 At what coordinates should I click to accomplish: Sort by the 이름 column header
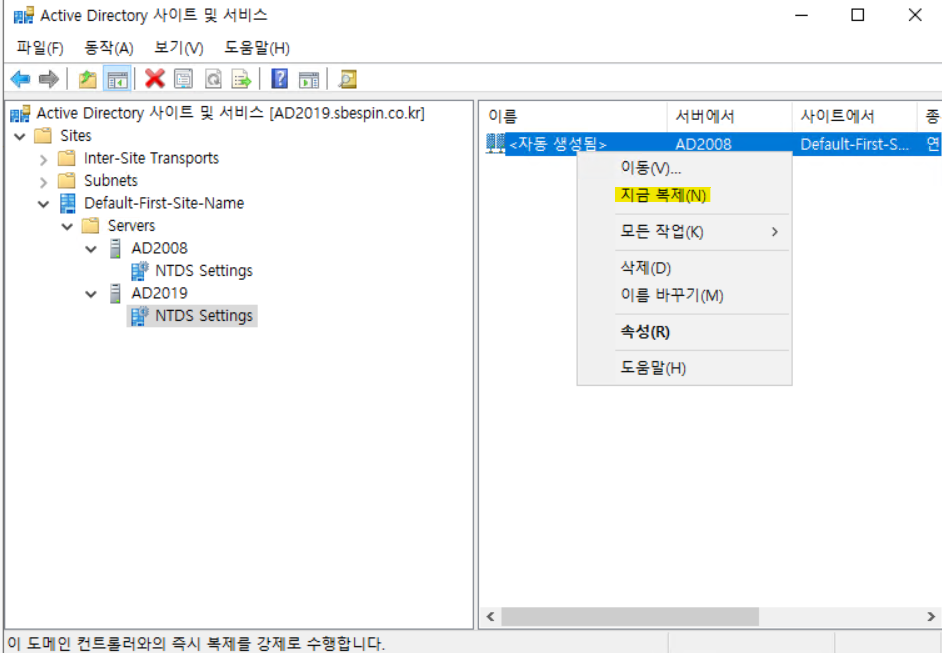574,116
